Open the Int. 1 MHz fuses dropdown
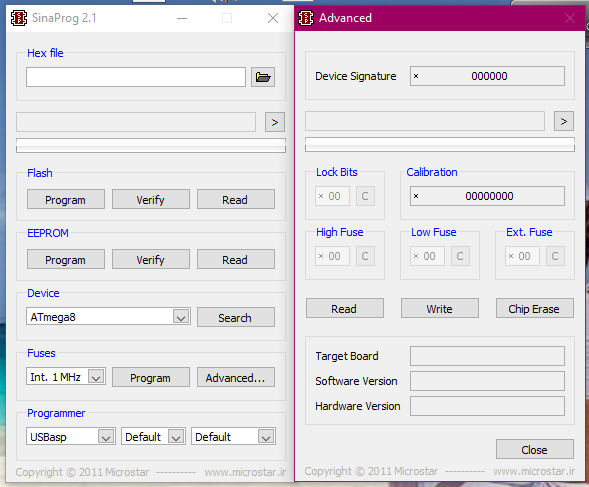This screenshot has height=487, width=589. click(96, 377)
